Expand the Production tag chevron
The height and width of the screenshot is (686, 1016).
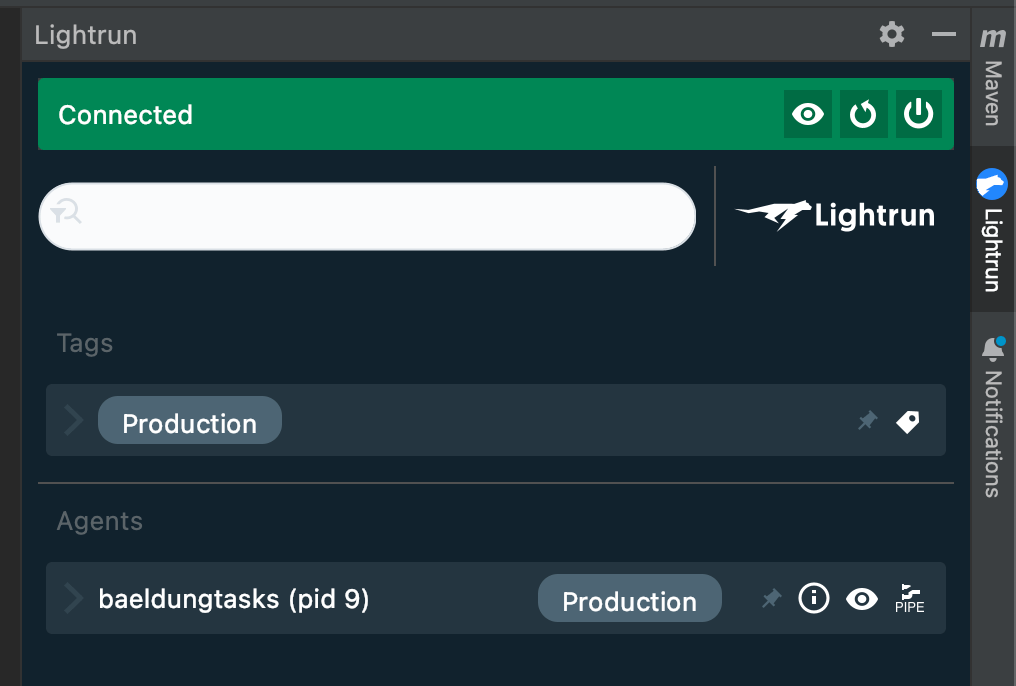point(73,420)
